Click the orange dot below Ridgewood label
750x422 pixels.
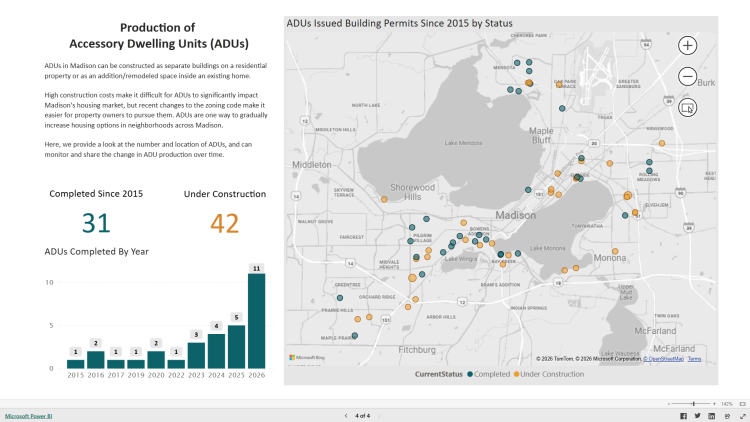[662, 143]
